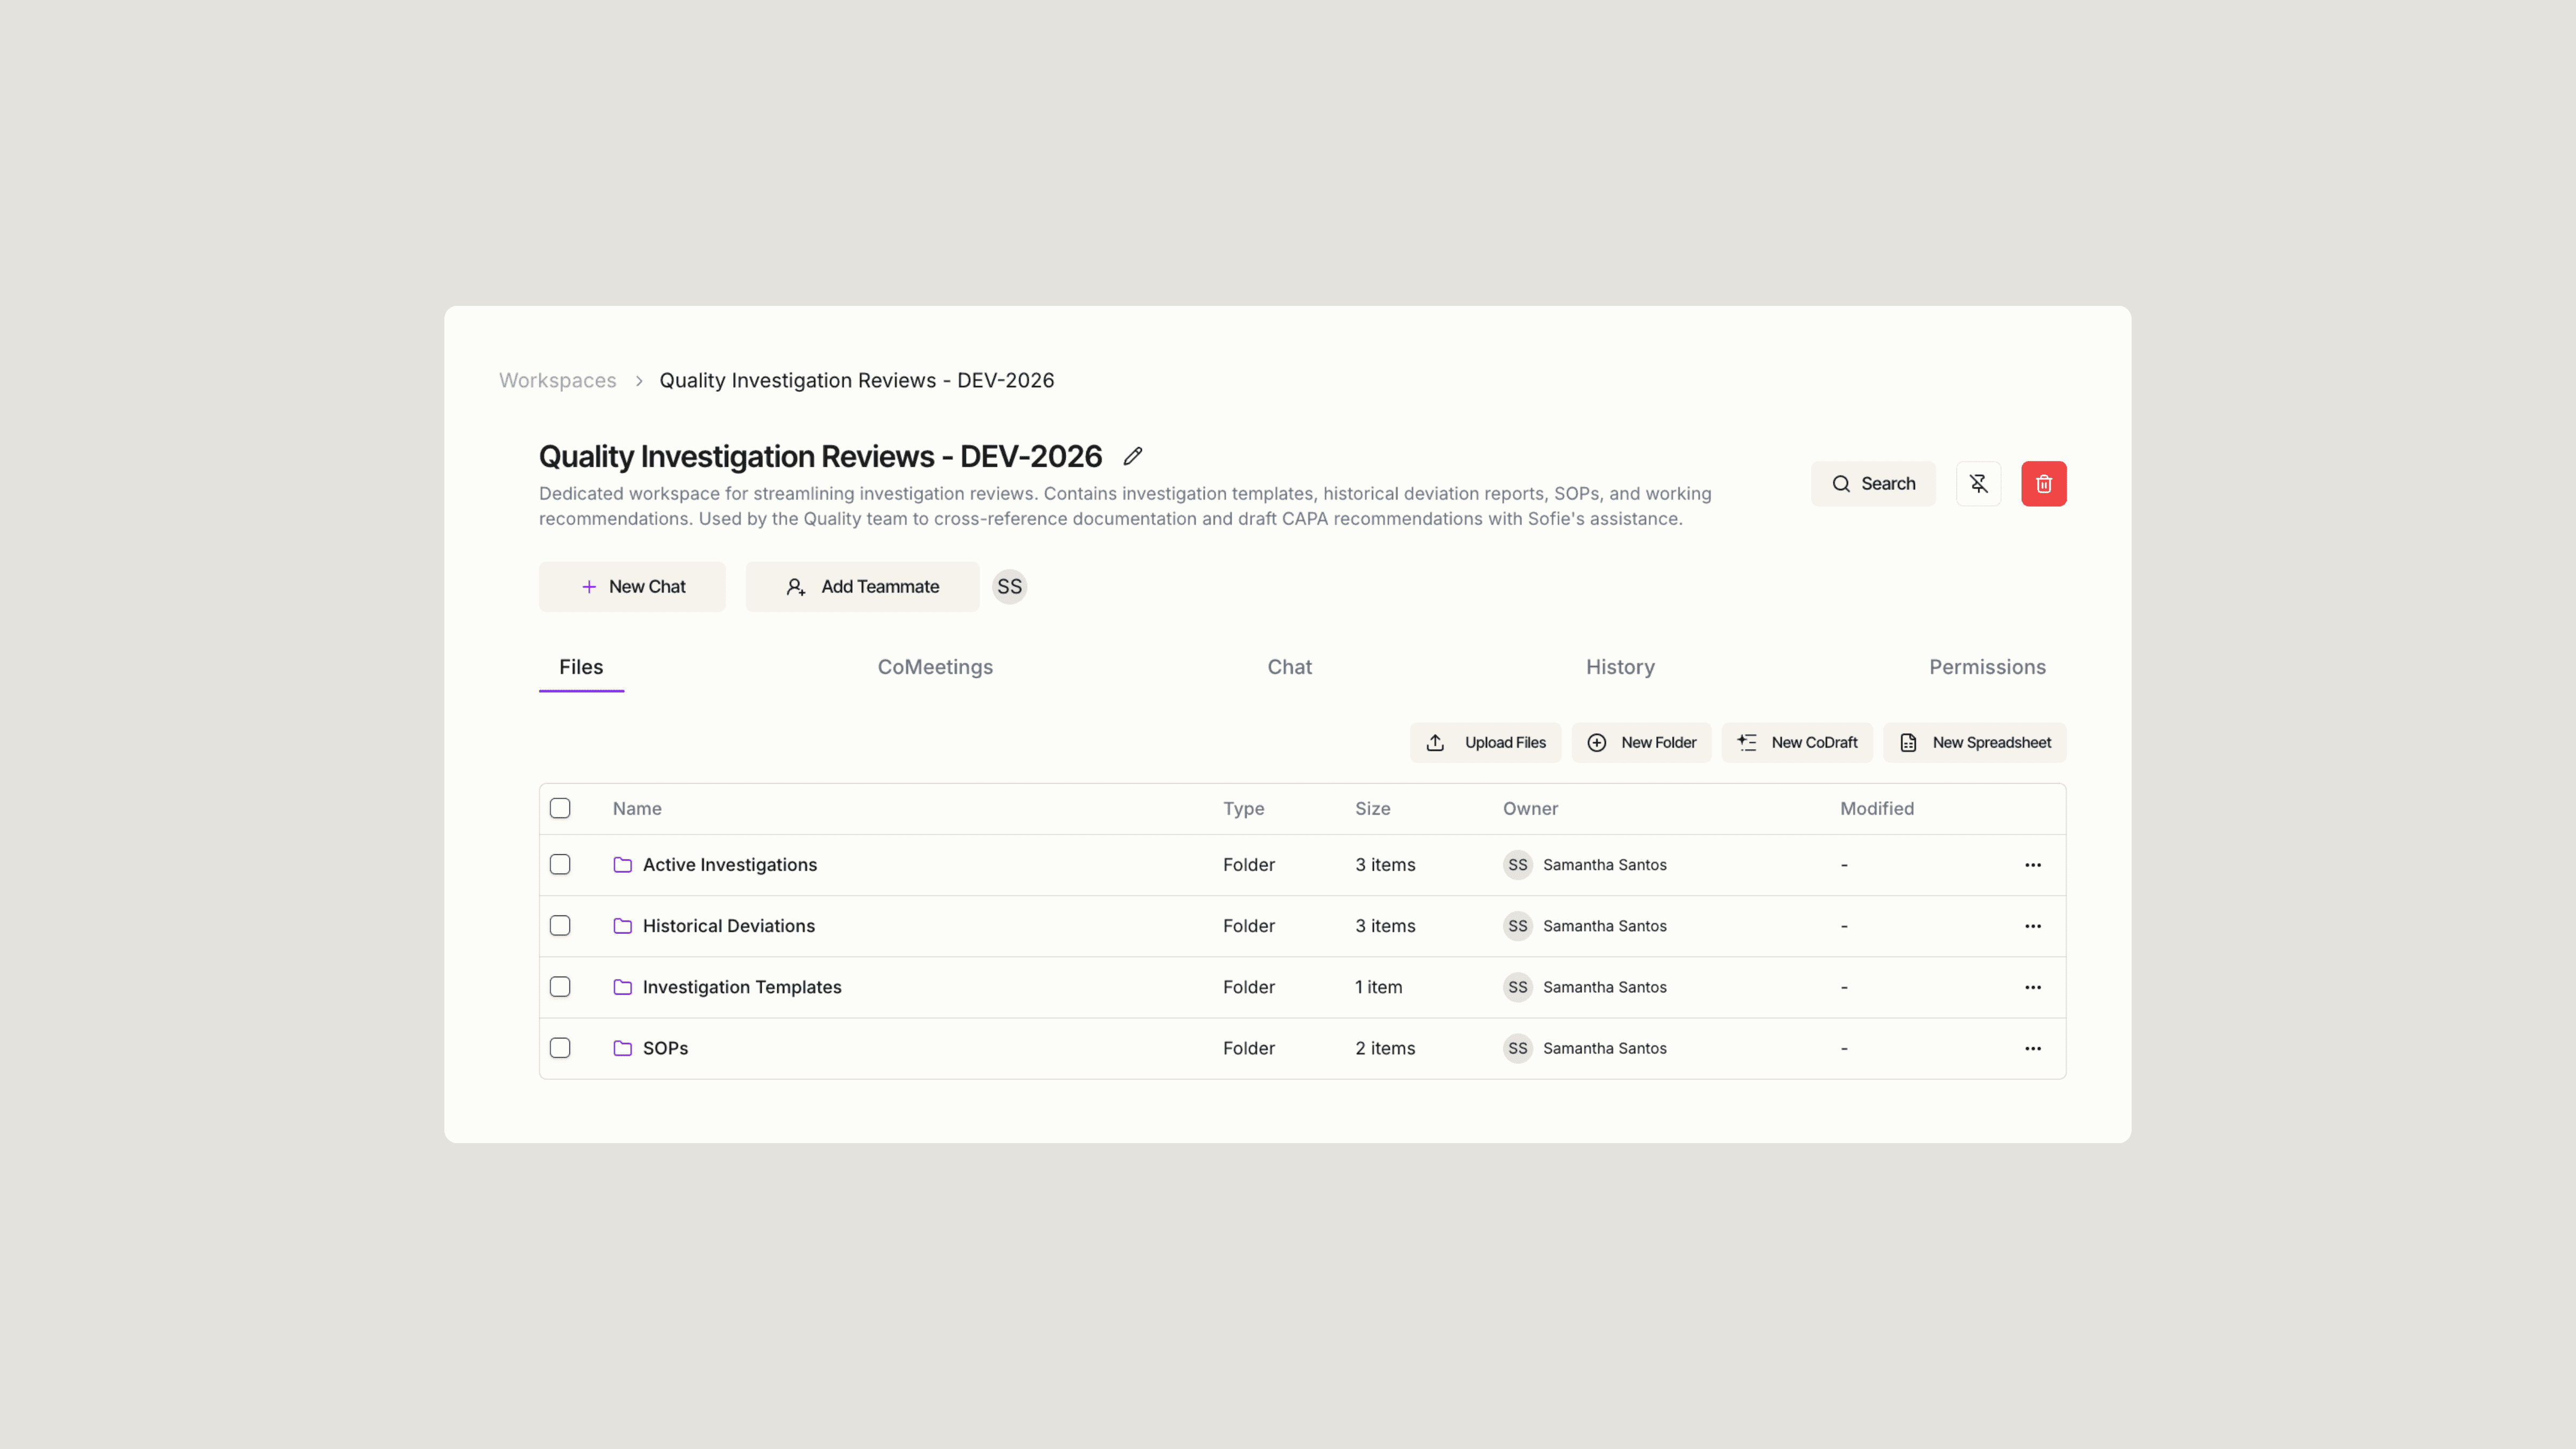The width and height of the screenshot is (2576, 1449).
Task: Open more options for Historical Deviations
Action: pos(2033,926)
